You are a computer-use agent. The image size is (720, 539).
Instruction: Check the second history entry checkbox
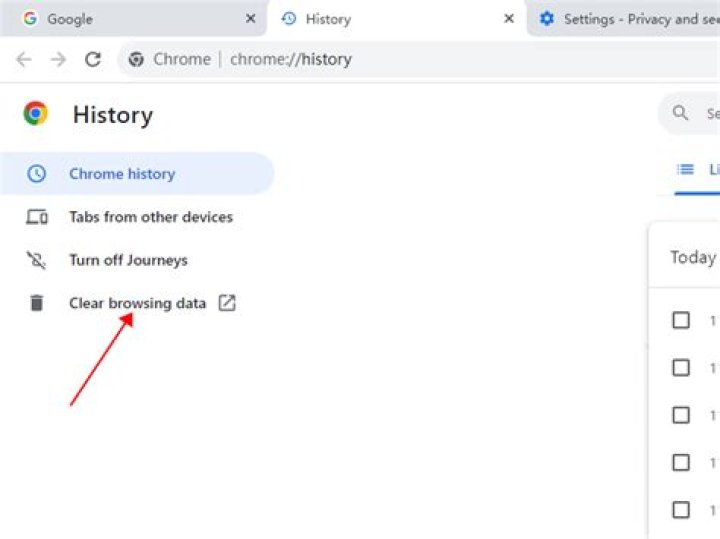pyautogui.click(x=681, y=367)
